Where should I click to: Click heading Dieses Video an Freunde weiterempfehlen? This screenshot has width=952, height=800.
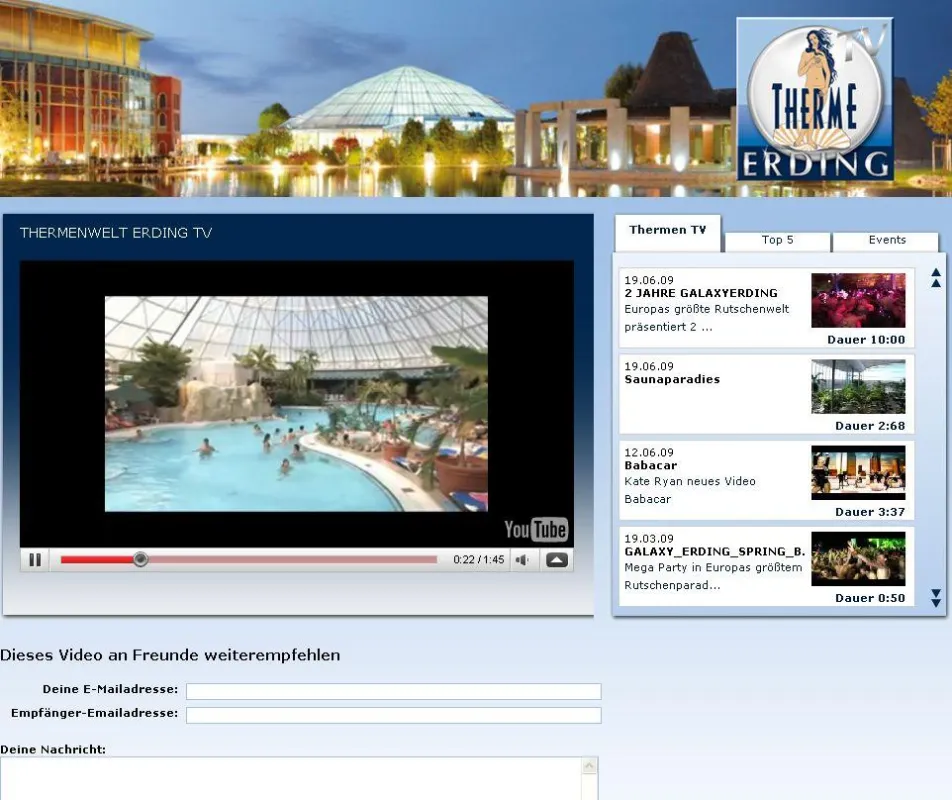[170, 656]
